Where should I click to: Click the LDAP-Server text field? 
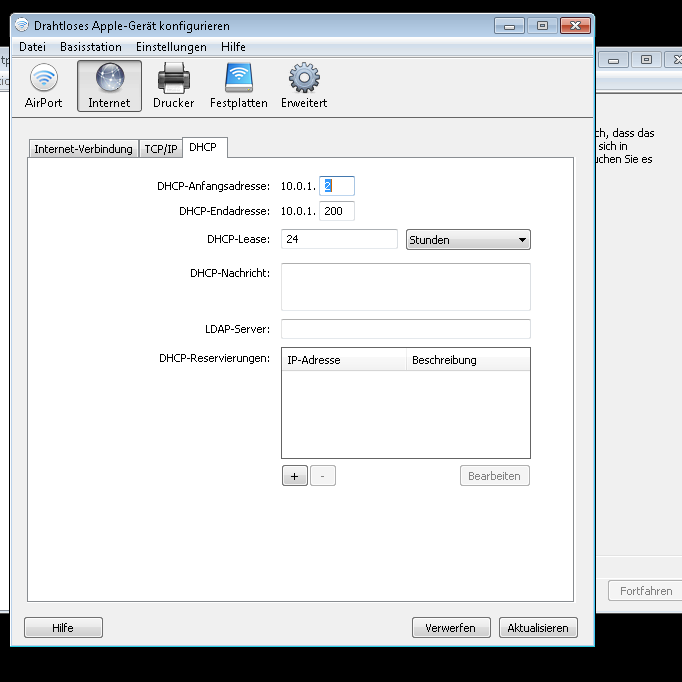point(405,329)
